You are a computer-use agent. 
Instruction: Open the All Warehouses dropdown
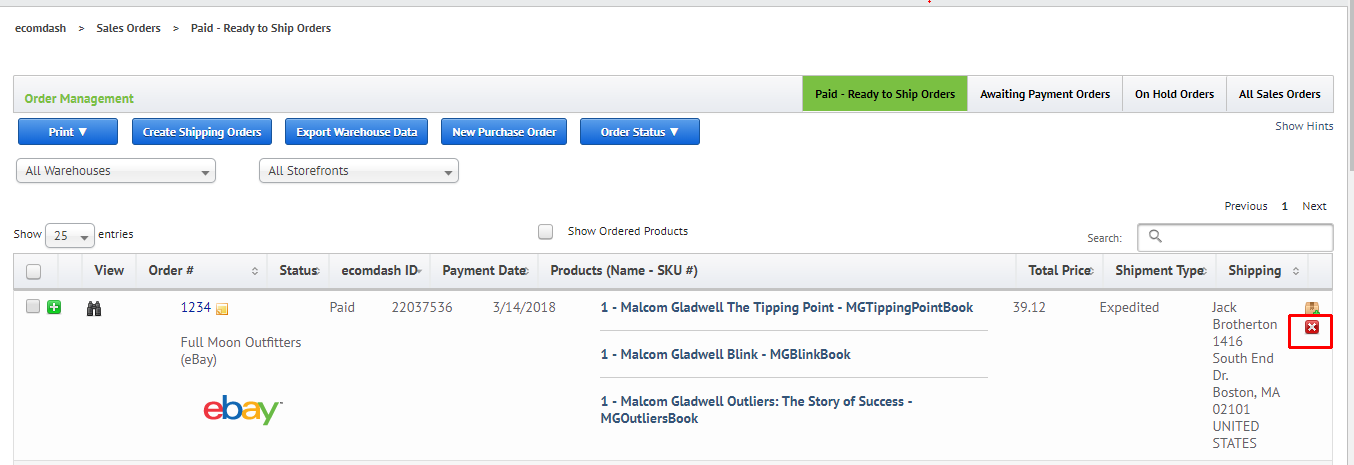116,171
